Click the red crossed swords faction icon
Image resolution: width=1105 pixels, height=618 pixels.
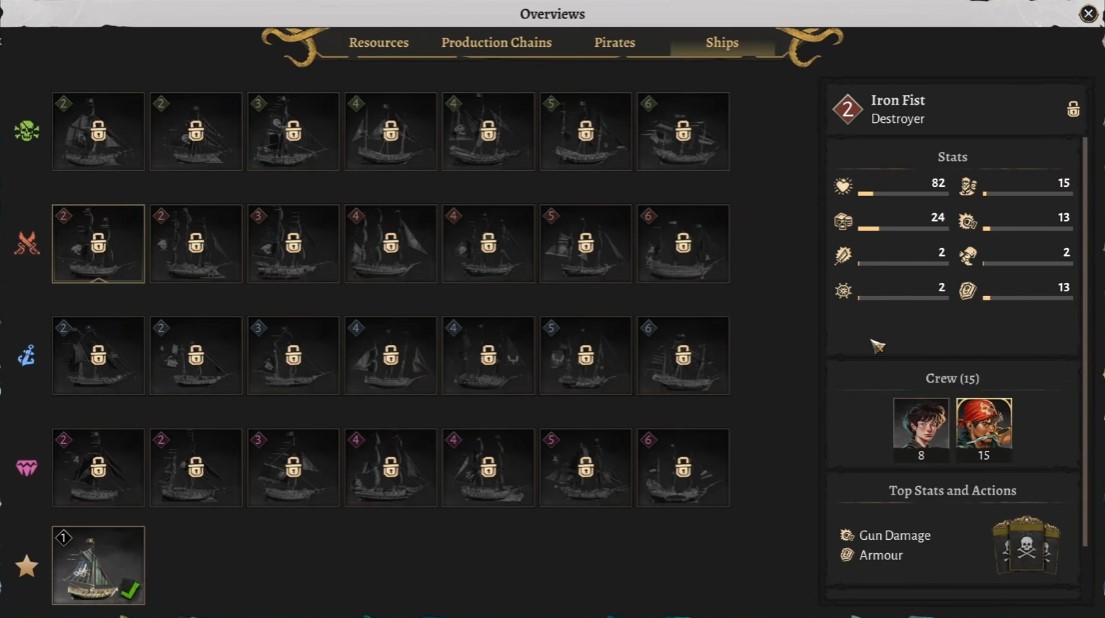27,243
